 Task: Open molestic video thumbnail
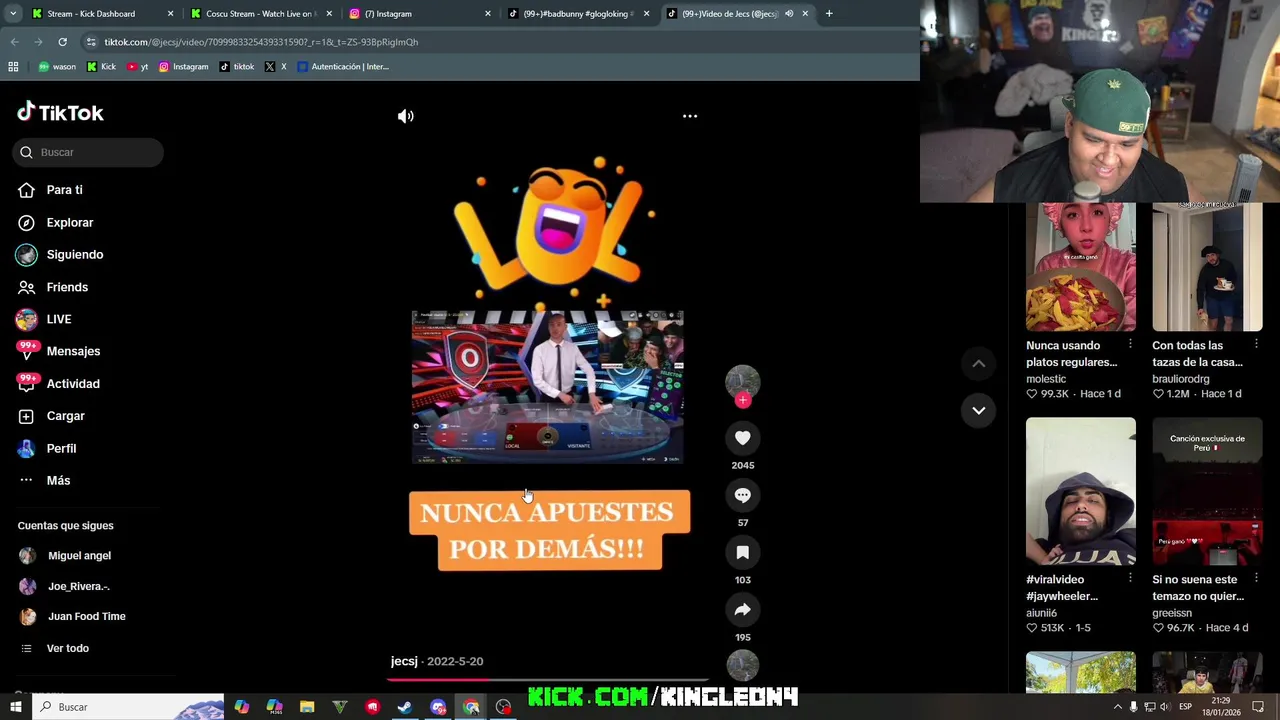coord(1080,266)
